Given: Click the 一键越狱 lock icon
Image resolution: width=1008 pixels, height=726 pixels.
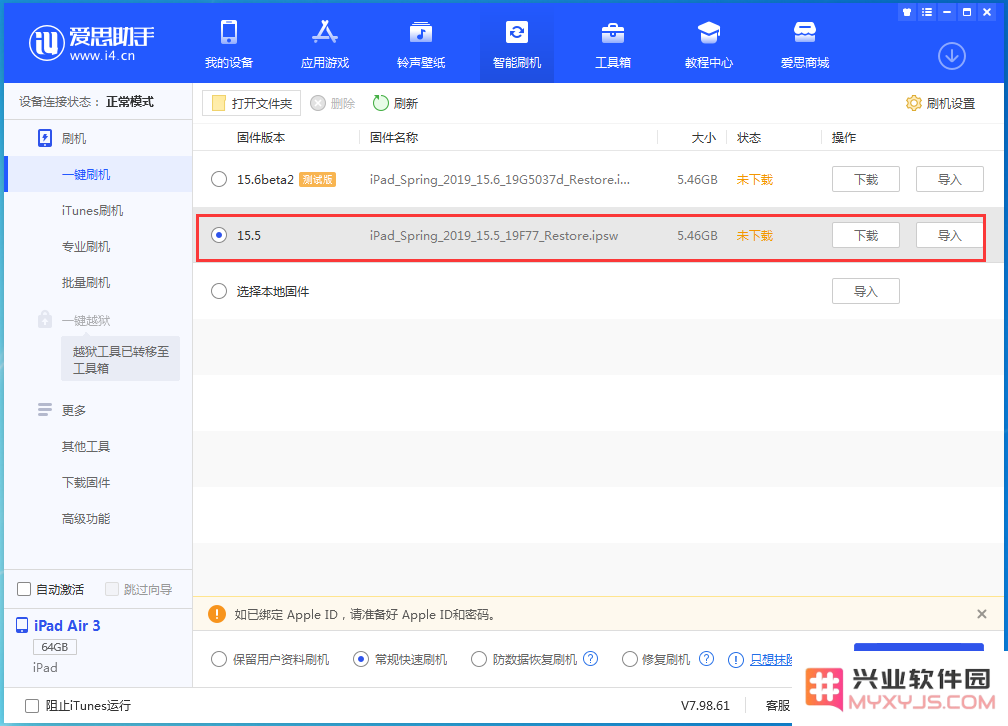Looking at the screenshot, I should click(44, 320).
